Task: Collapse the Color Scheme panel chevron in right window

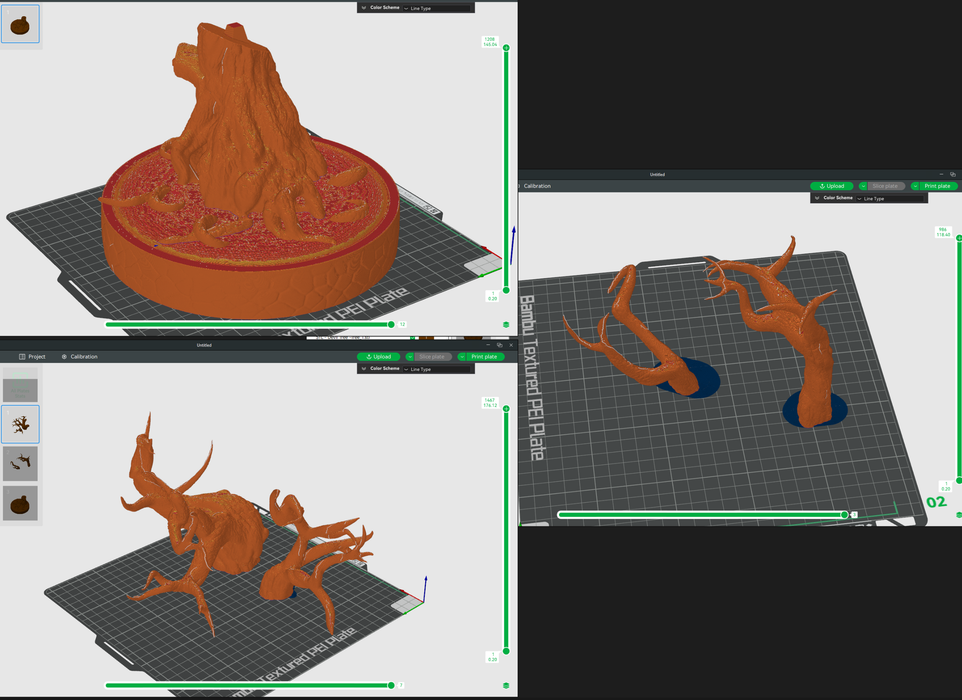Action: (817, 198)
